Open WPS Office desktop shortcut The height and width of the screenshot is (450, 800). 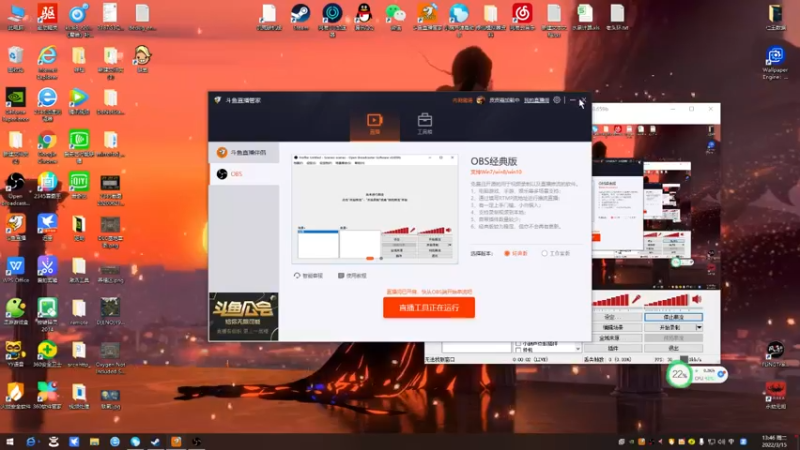pyautogui.click(x=15, y=269)
